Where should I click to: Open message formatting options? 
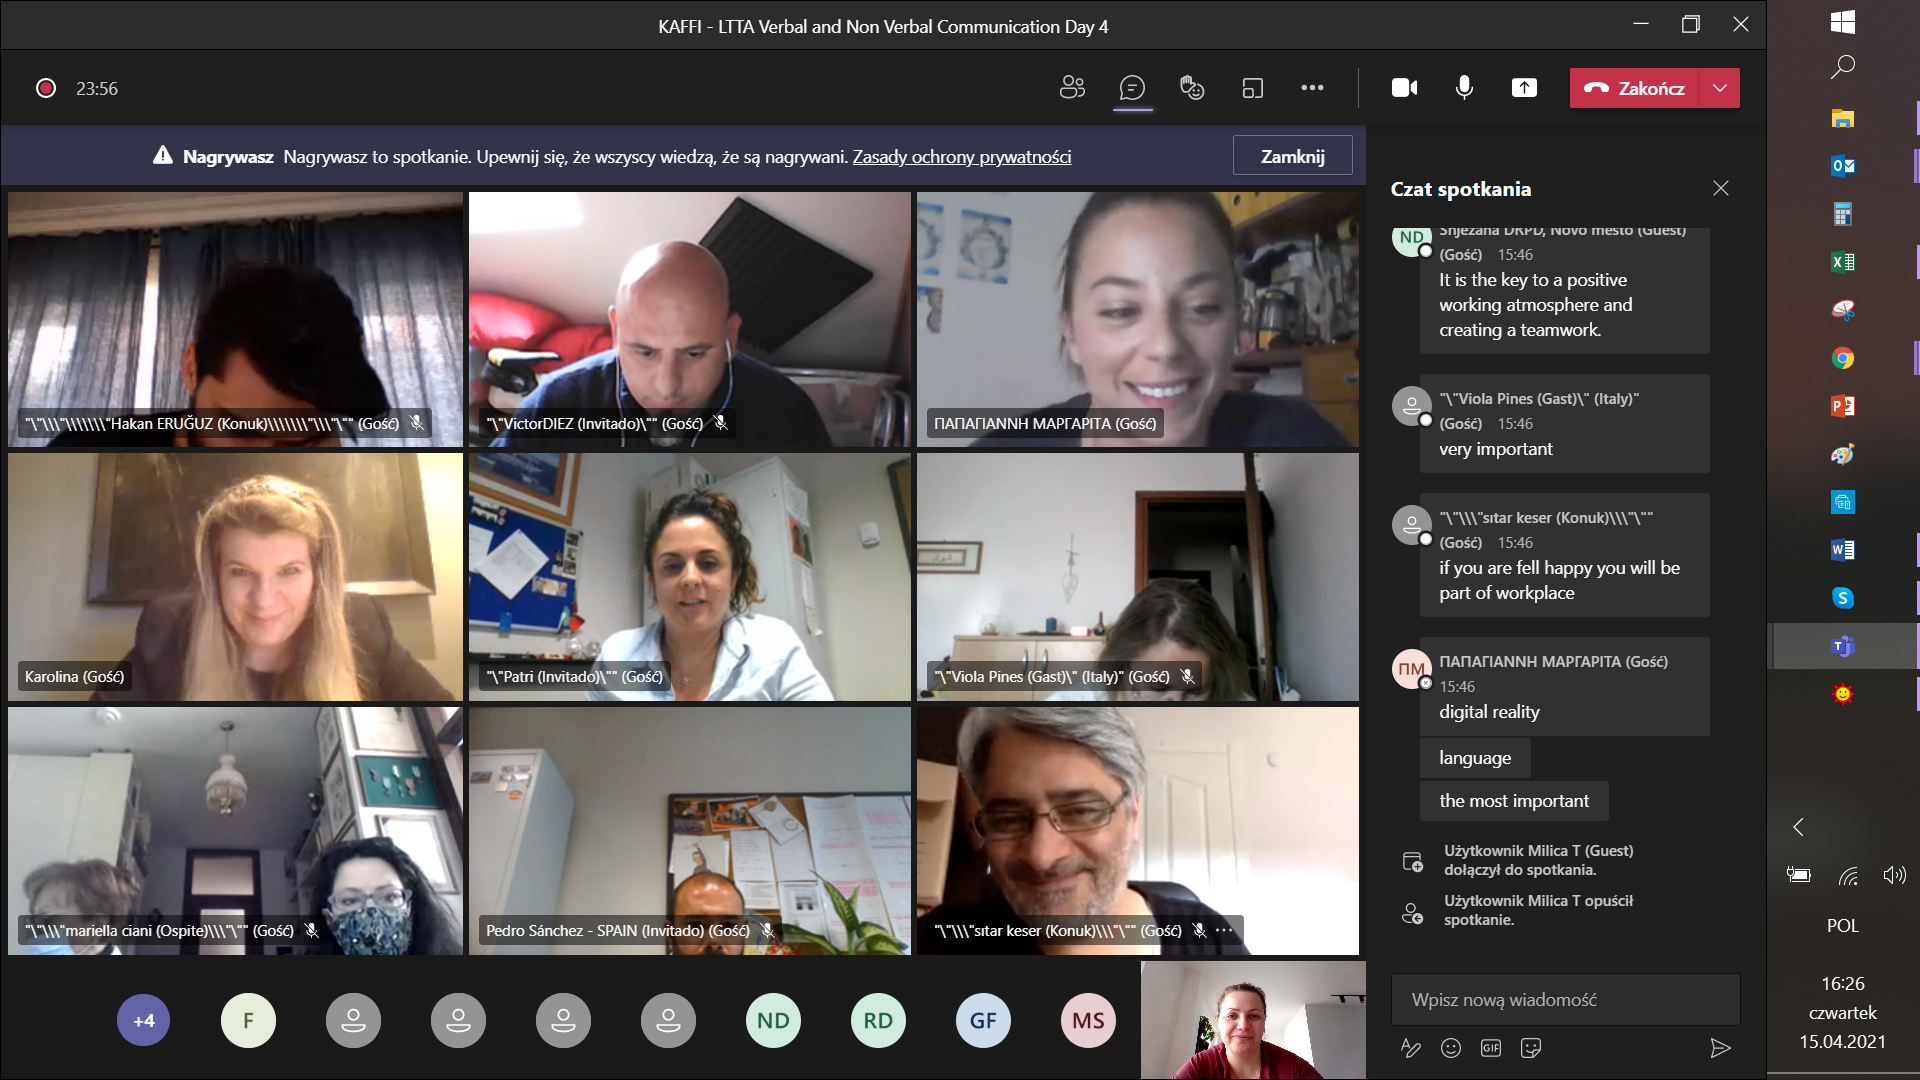coord(1410,1047)
